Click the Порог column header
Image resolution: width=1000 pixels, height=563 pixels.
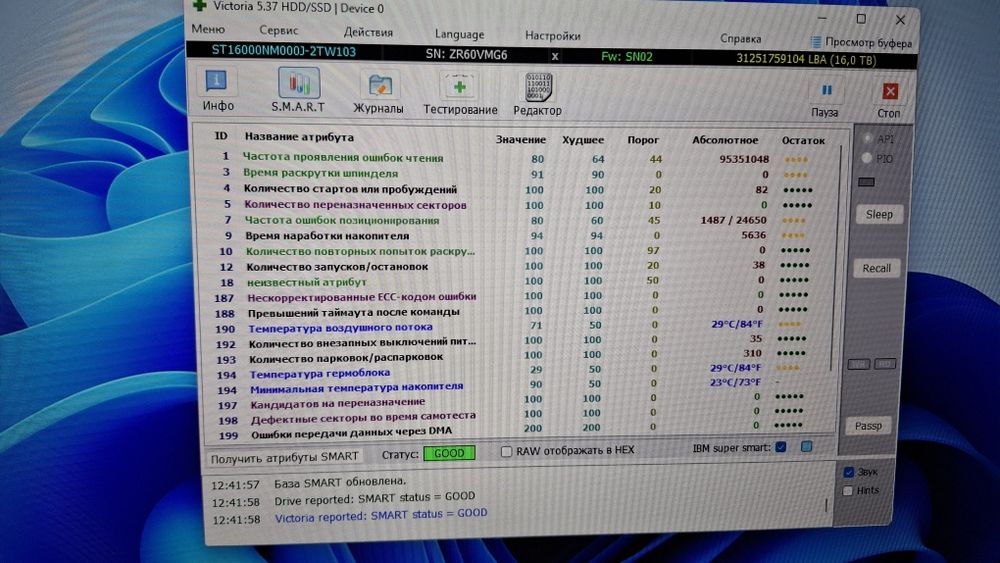coord(643,140)
